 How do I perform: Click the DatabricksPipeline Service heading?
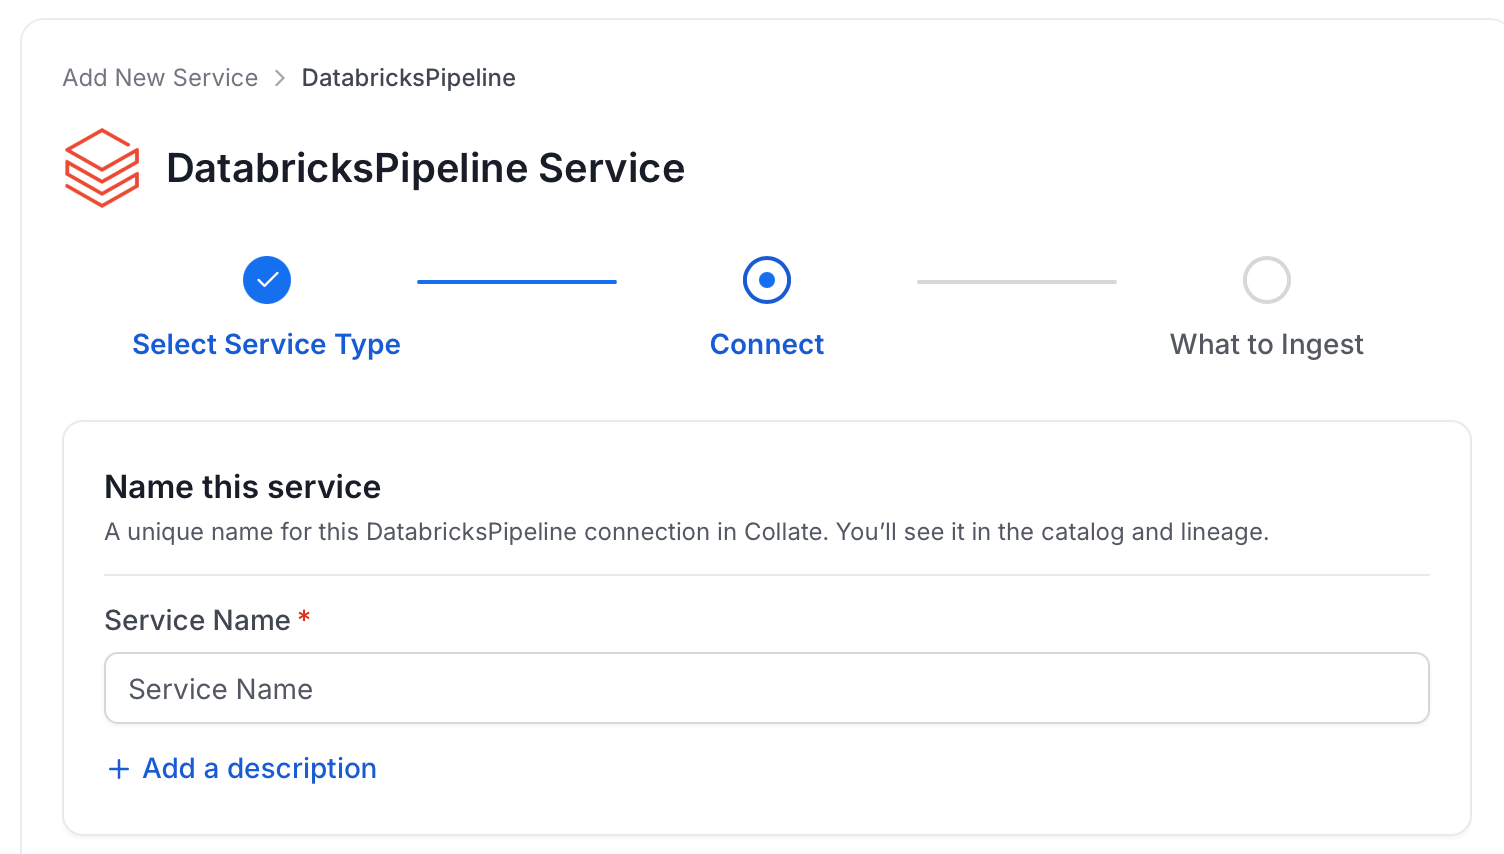425,168
